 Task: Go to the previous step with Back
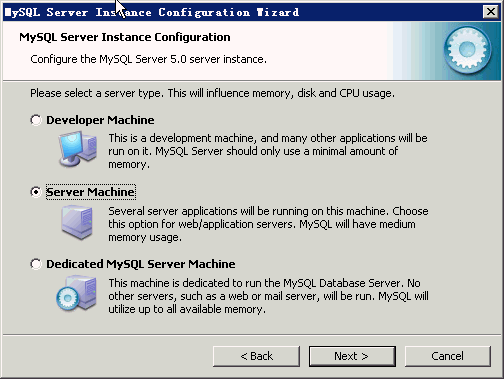[x=256, y=356]
